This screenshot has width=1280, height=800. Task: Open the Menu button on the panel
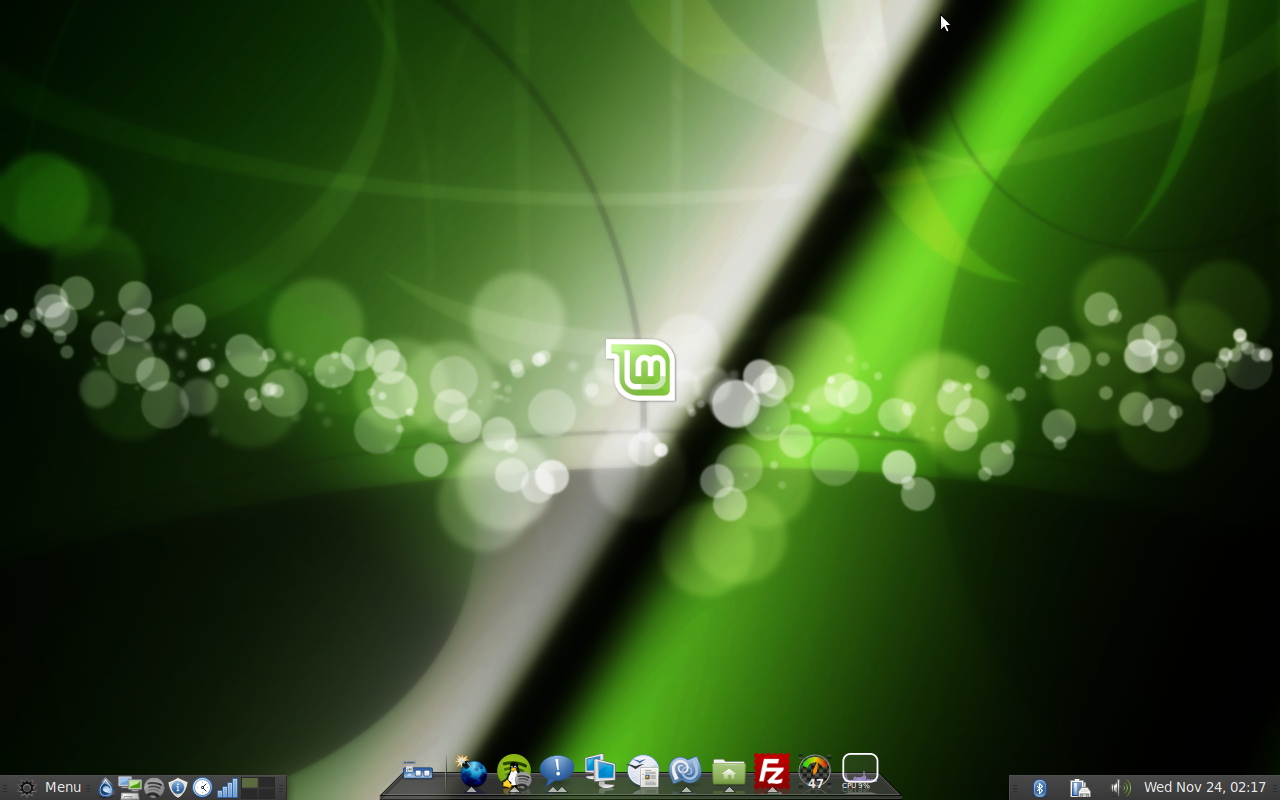50,787
